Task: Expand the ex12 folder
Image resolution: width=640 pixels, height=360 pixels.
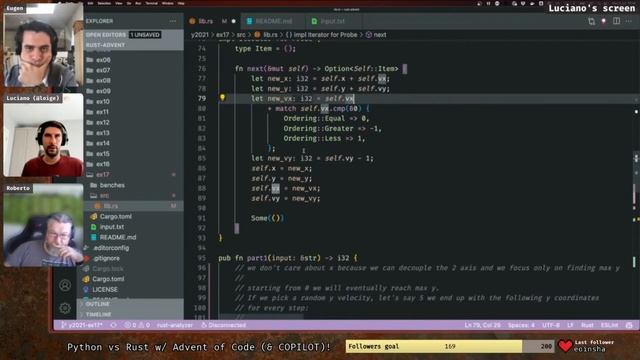Action: pos(99,122)
